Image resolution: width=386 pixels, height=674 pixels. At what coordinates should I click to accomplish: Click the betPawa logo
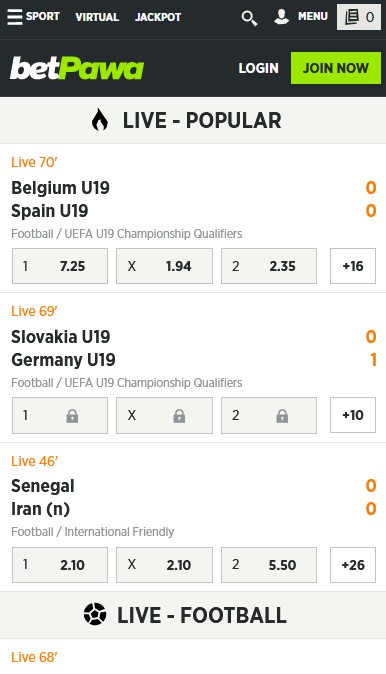click(77, 68)
